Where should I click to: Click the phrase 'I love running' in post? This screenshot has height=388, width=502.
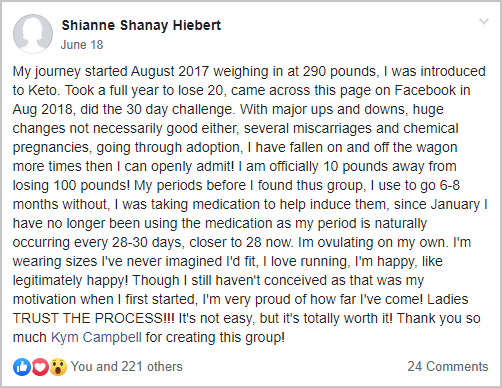tap(307, 261)
